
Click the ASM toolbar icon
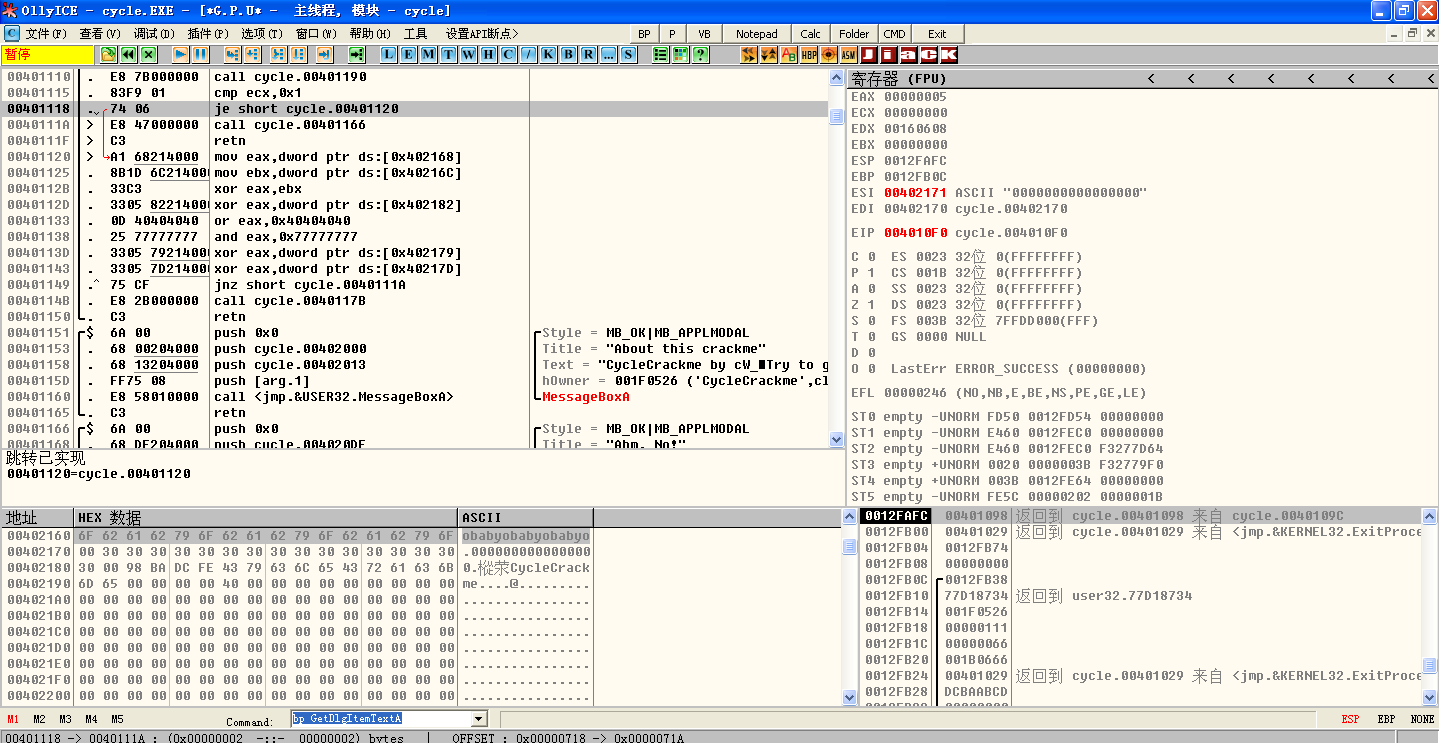point(848,54)
